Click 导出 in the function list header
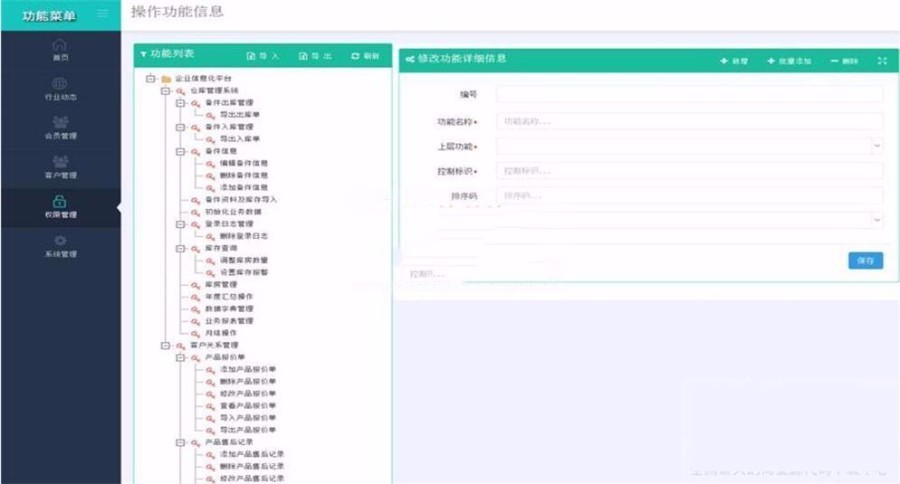Viewport: 900px width, 484px height. coord(316,57)
